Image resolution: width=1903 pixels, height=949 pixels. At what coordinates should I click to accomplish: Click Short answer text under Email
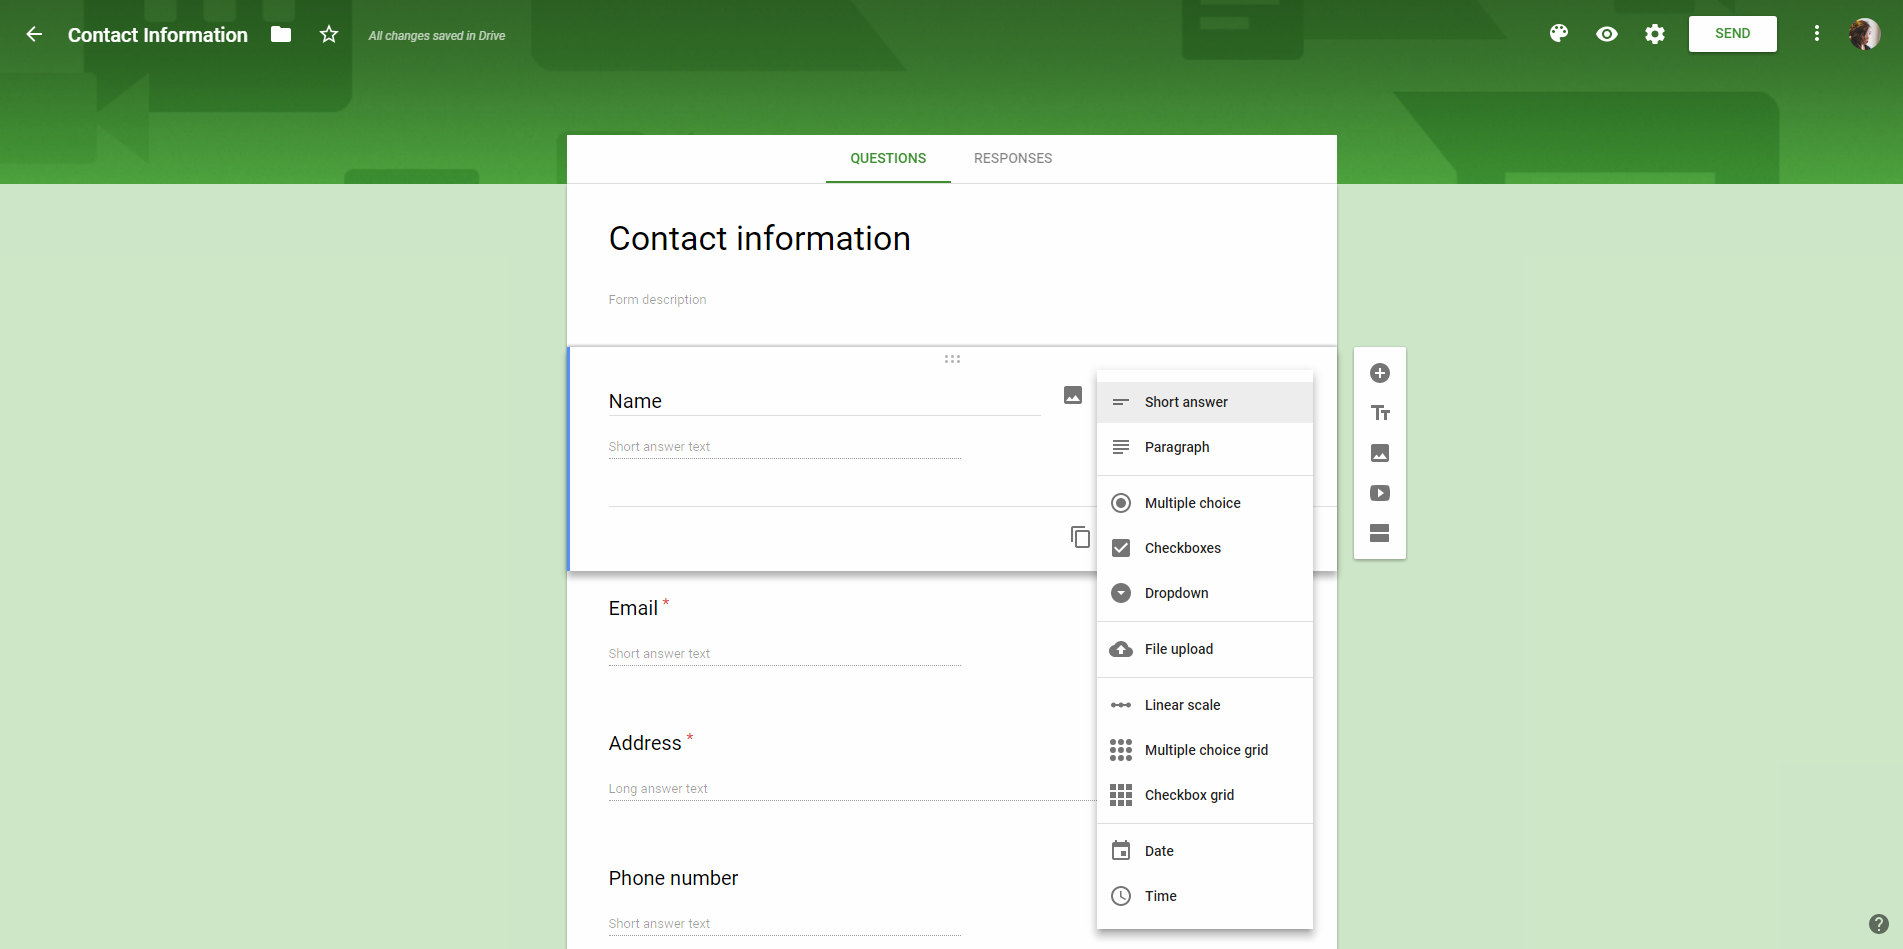[659, 654]
